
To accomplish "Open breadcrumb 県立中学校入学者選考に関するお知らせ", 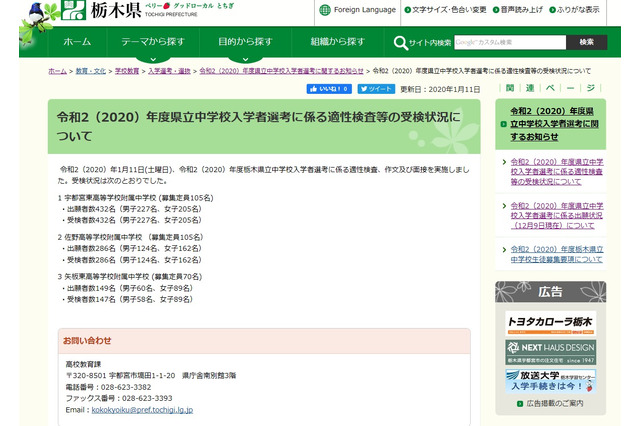I will pos(281,71).
